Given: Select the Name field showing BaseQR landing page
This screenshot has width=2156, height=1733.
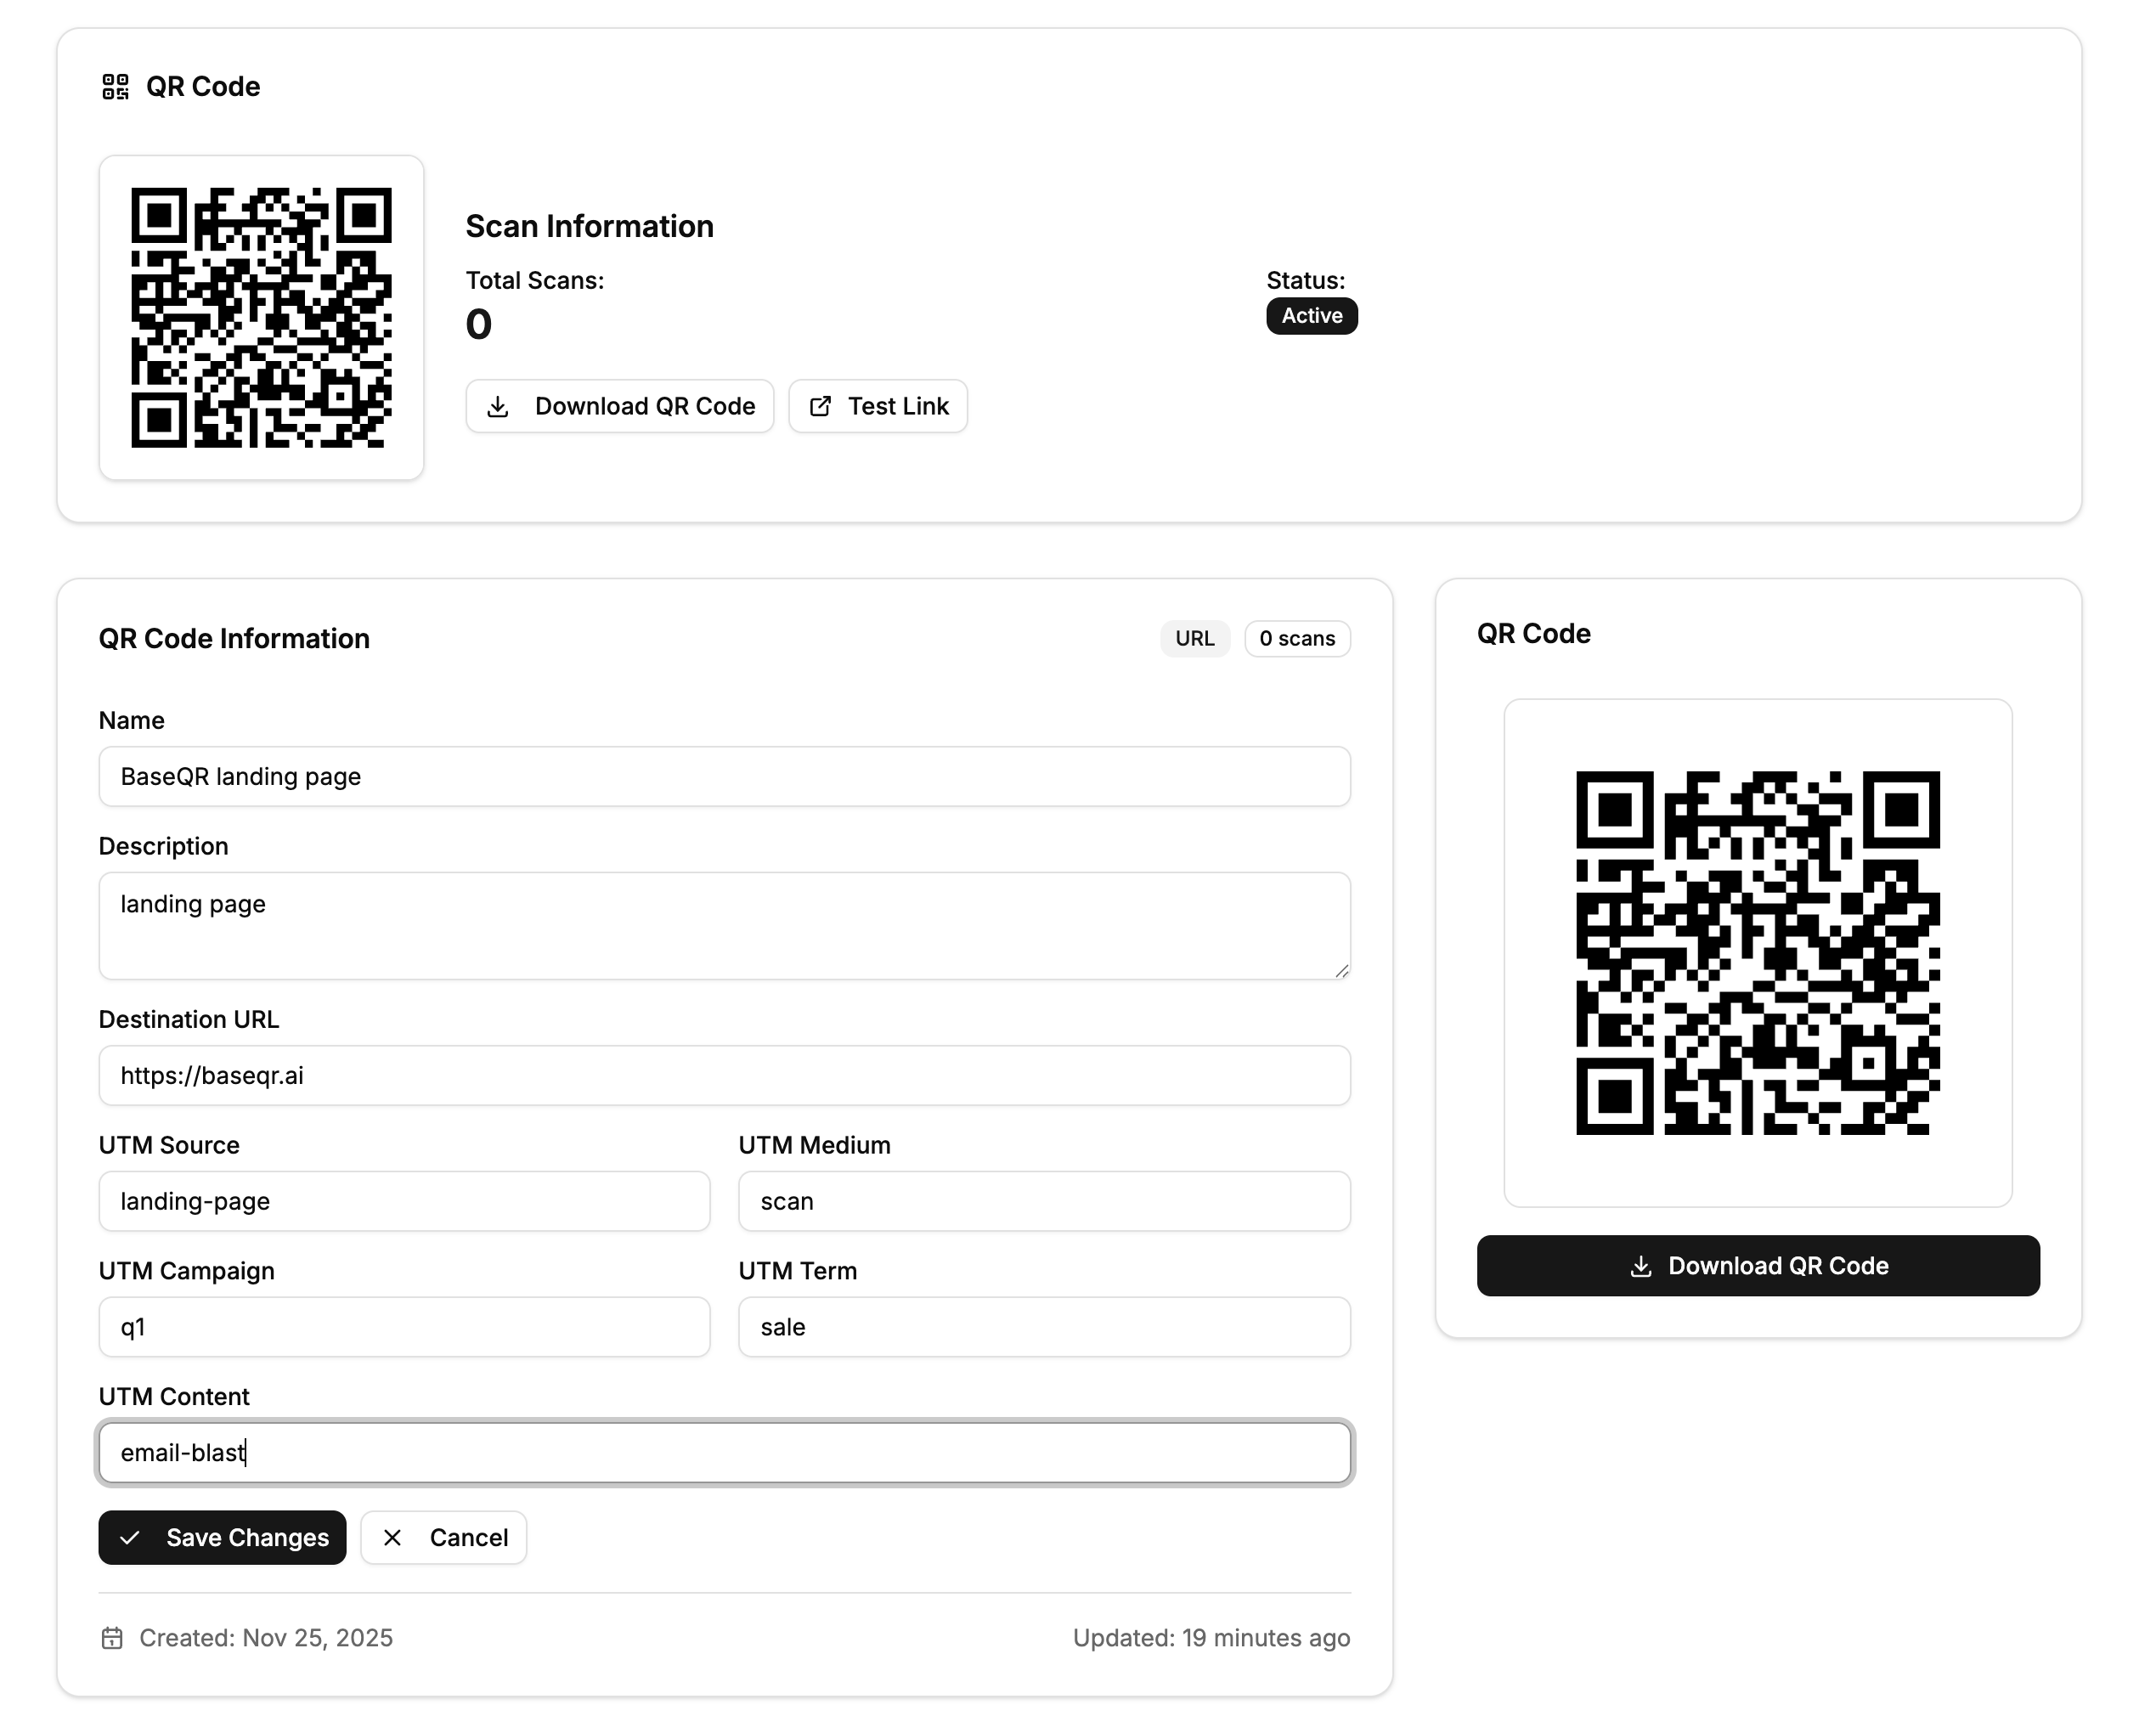Looking at the screenshot, I should tap(724, 776).
